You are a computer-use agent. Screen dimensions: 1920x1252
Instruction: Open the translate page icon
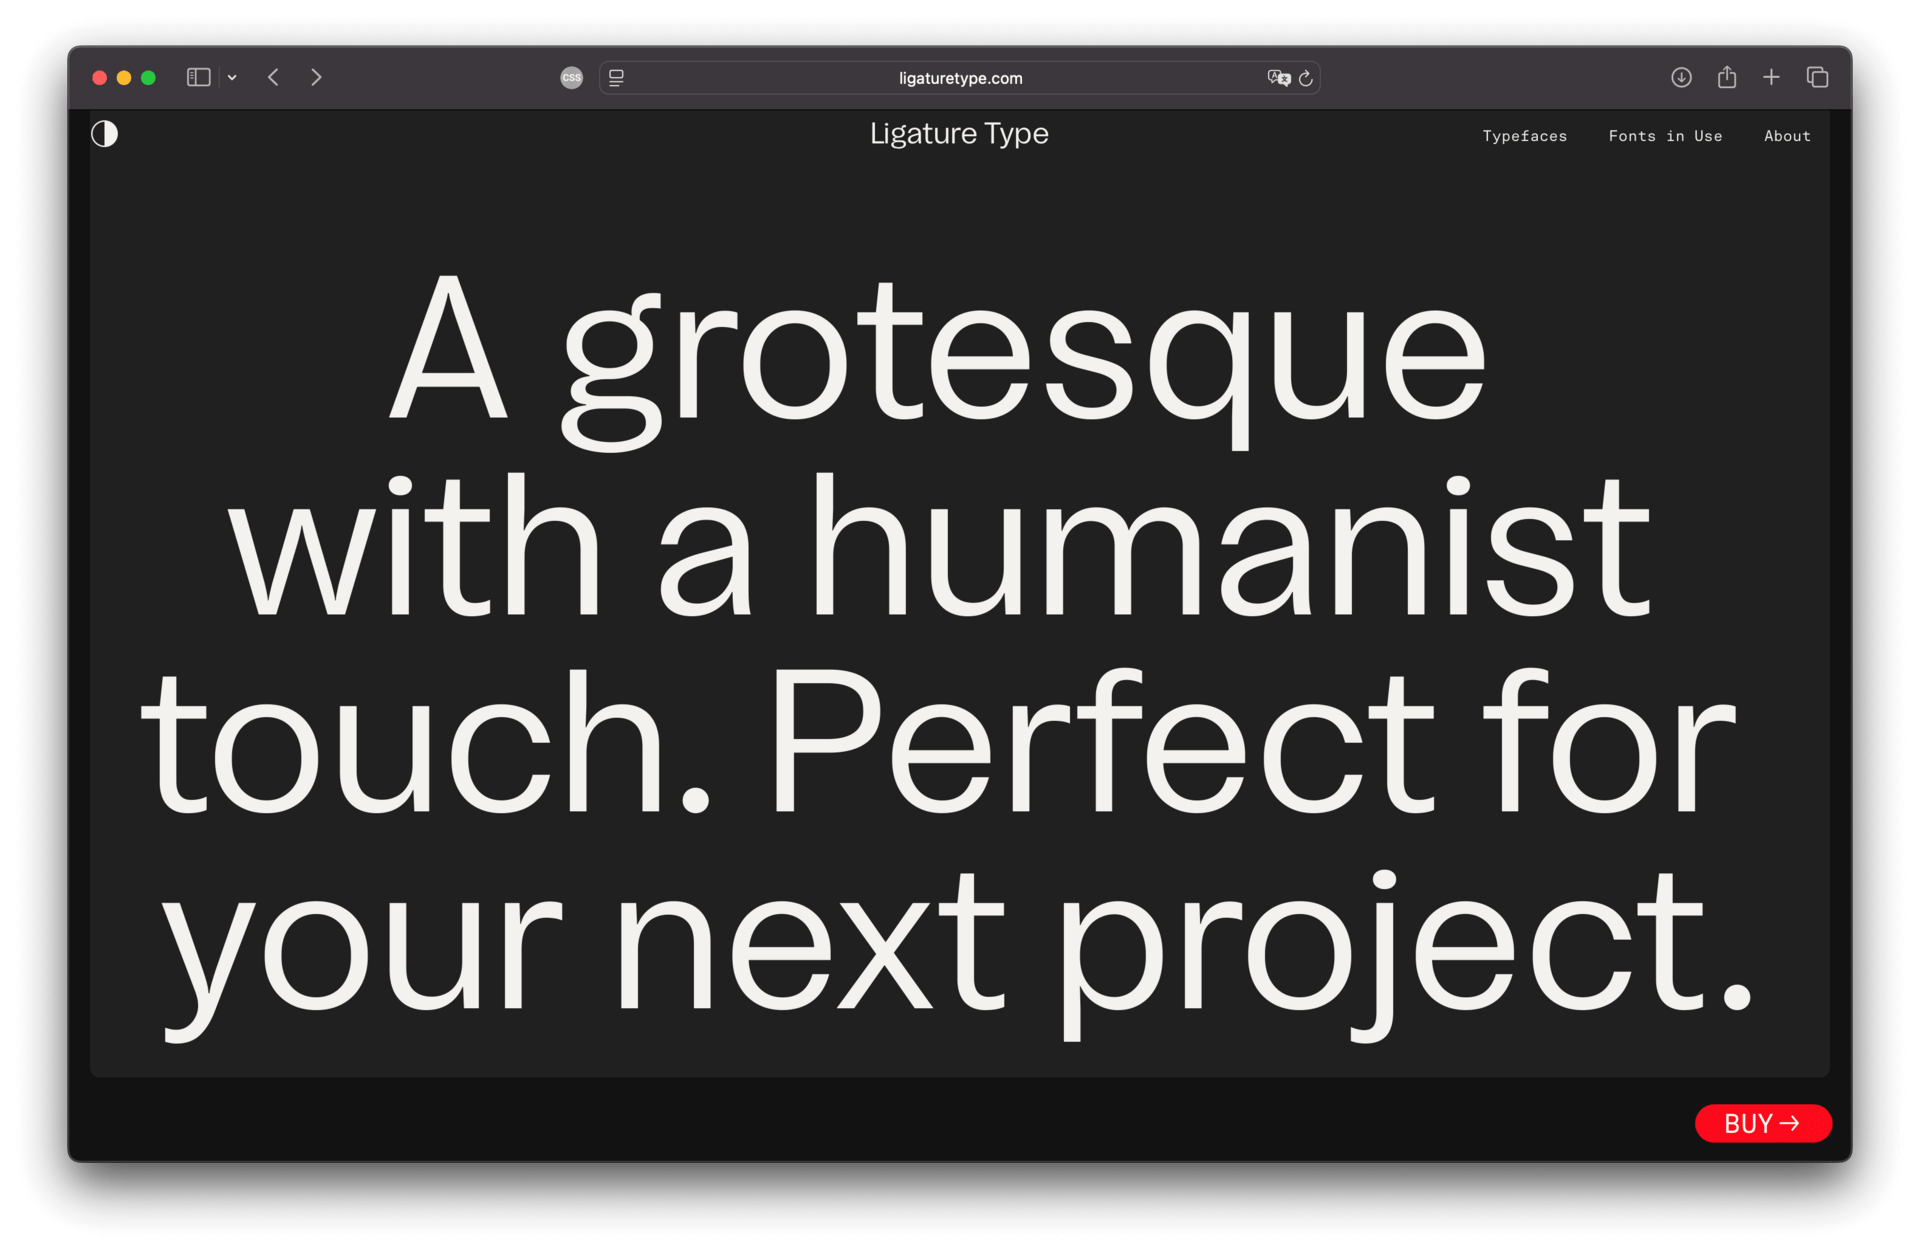(x=1278, y=78)
